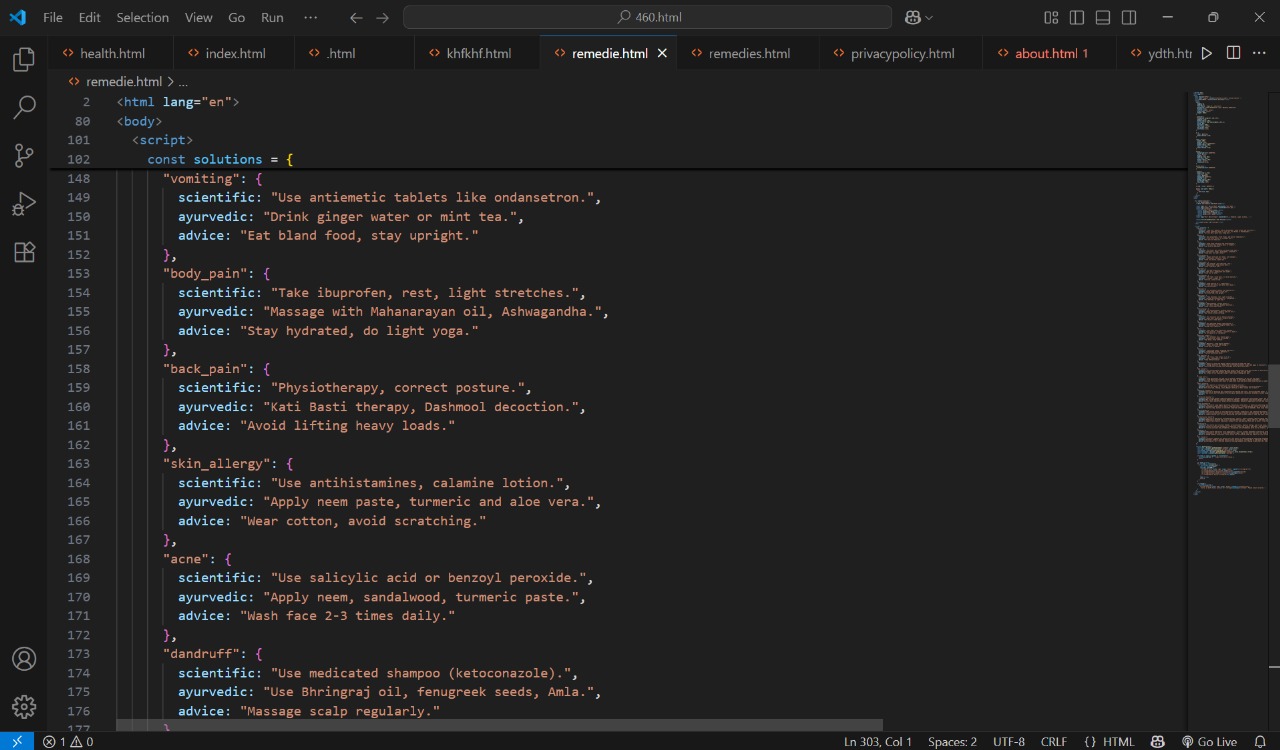1280x750 pixels.
Task: Open the Customize Layout icon
Action: pyautogui.click(x=1051, y=17)
